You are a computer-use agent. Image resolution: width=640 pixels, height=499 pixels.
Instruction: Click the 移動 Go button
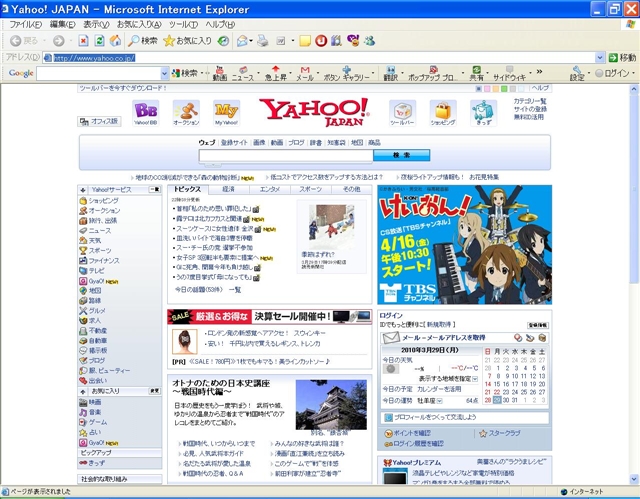[622, 58]
